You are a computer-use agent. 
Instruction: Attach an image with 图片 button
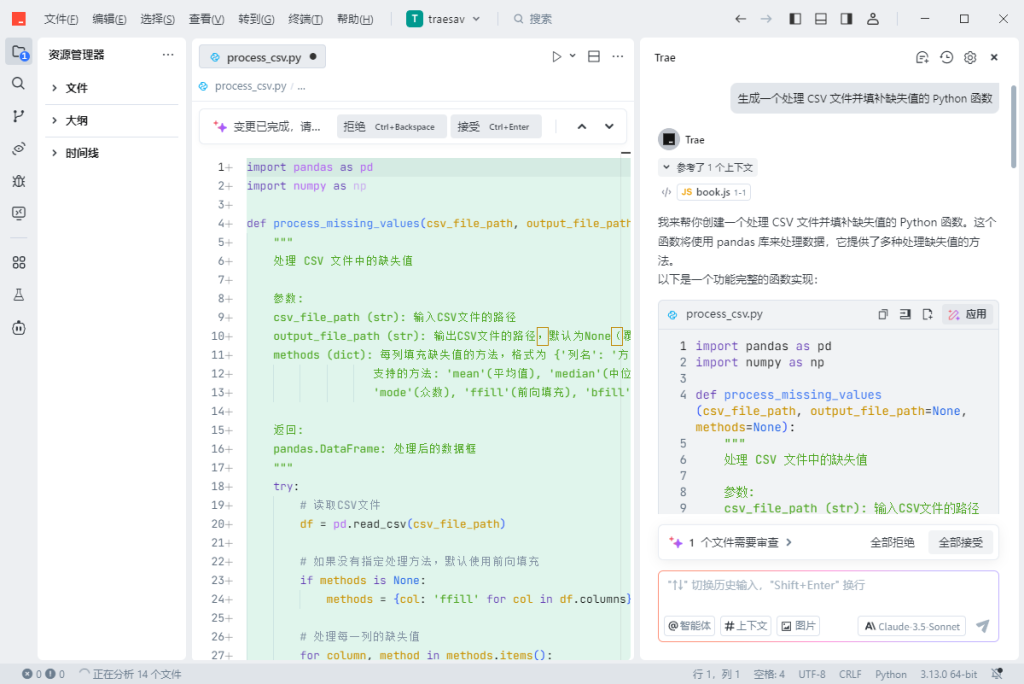pos(798,626)
